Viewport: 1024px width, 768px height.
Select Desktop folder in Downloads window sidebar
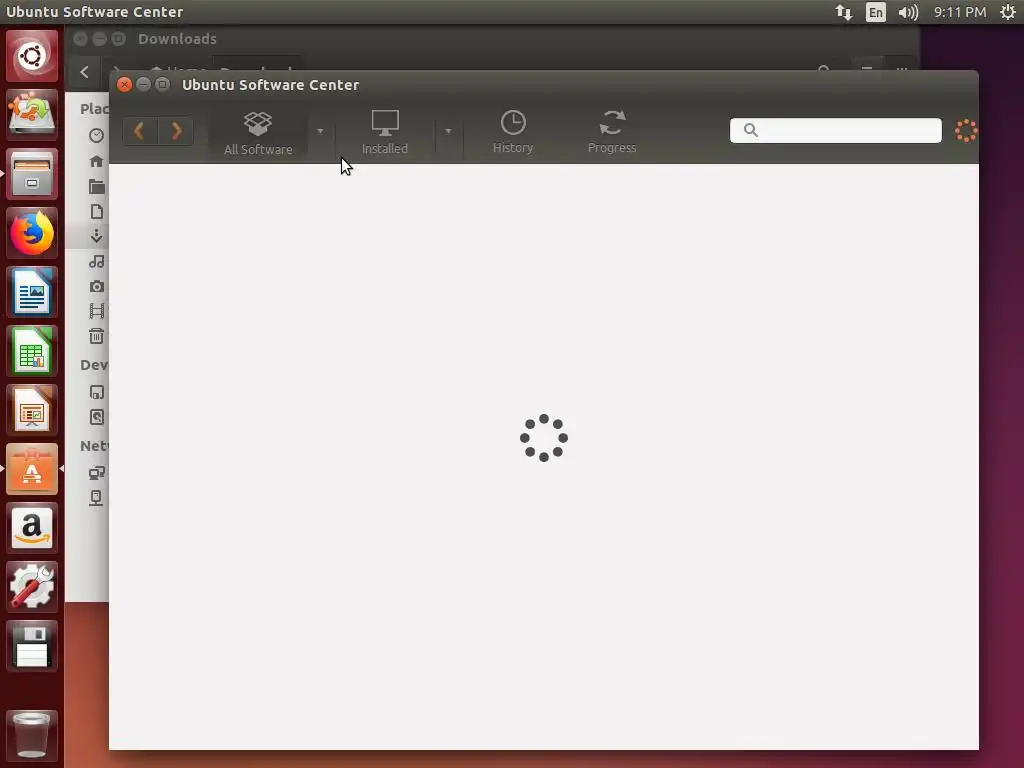coord(96,187)
